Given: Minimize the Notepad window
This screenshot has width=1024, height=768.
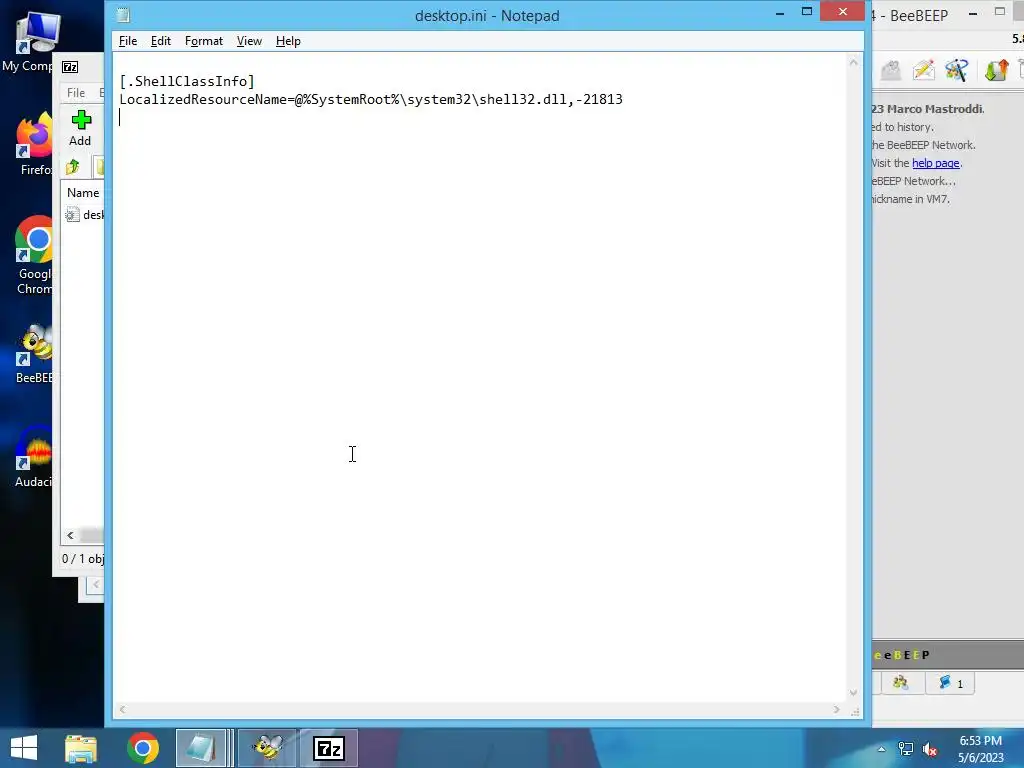Looking at the screenshot, I should (780, 12).
